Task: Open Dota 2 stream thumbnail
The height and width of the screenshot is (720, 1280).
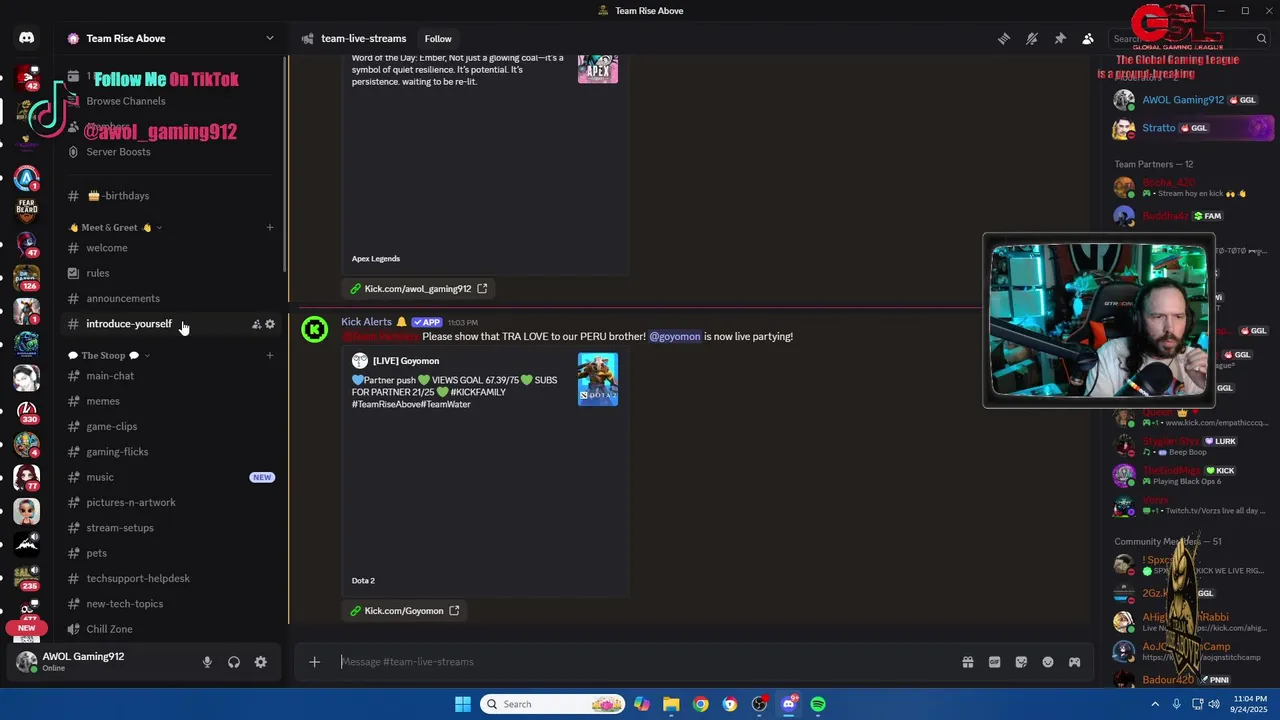Action: (x=598, y=380)
